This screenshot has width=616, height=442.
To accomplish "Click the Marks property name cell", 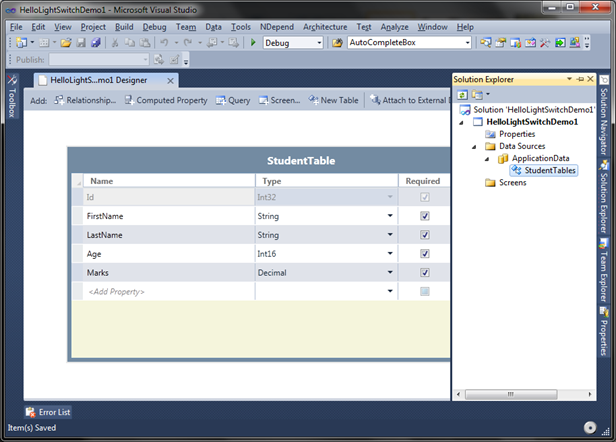I will click(169, 273).
